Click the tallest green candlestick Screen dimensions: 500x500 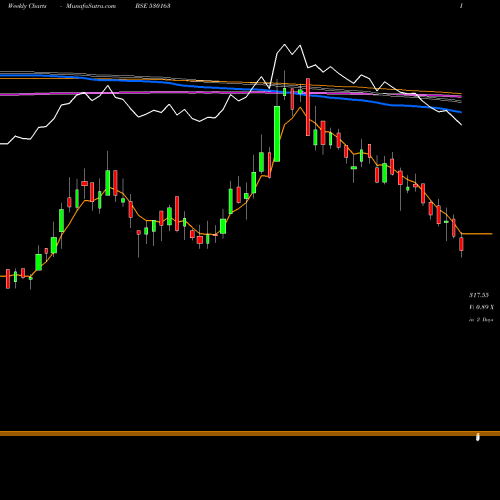[277, 134]
